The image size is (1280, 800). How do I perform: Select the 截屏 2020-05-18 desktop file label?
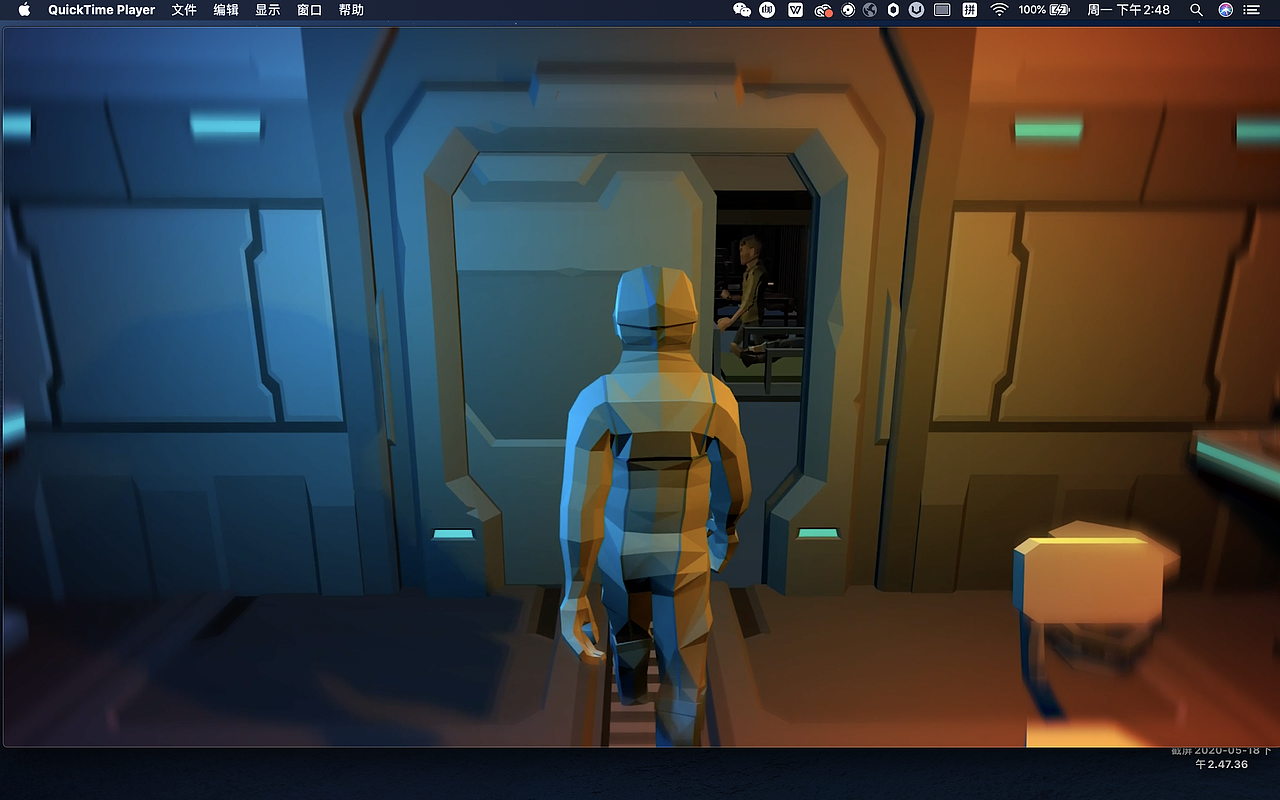coord(1221,757)
